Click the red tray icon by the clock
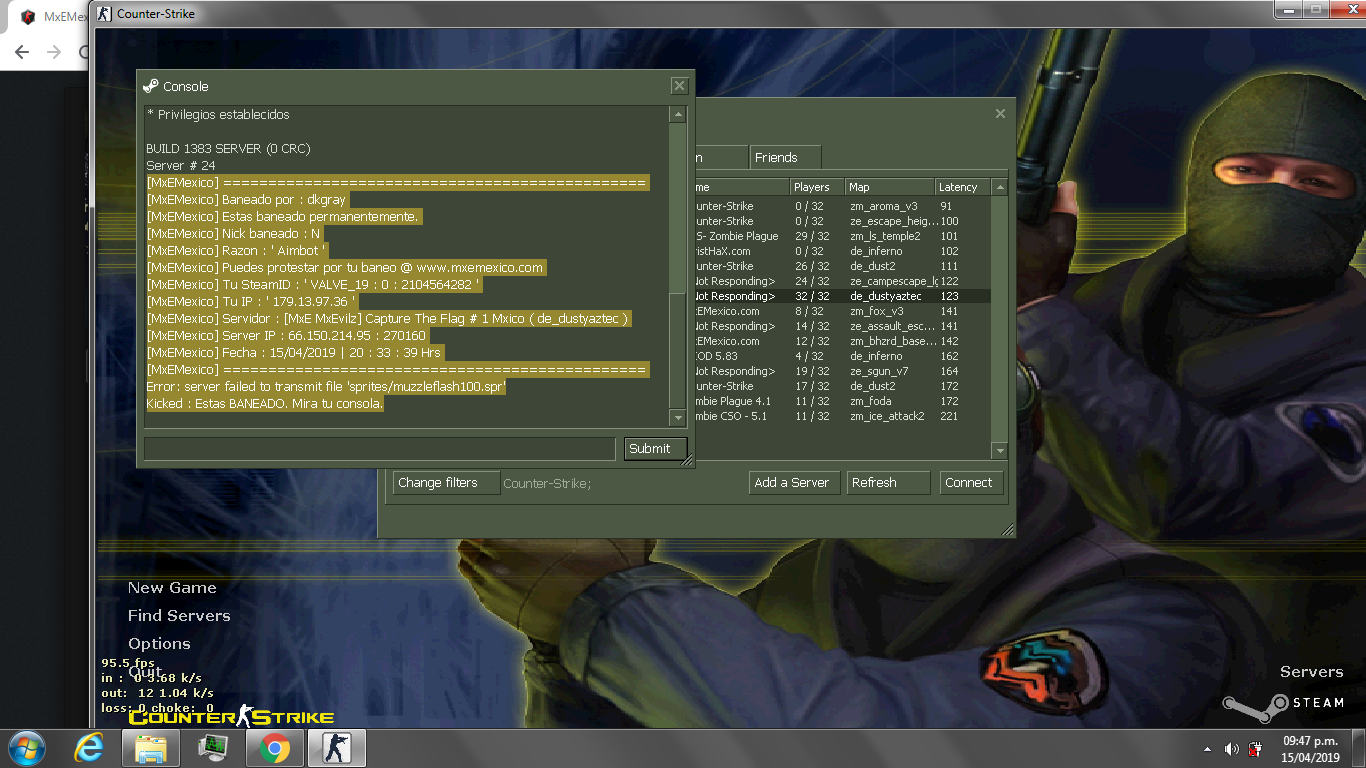The width and height of the screenshot is (1366, 768). click(x=1257, y=749)
